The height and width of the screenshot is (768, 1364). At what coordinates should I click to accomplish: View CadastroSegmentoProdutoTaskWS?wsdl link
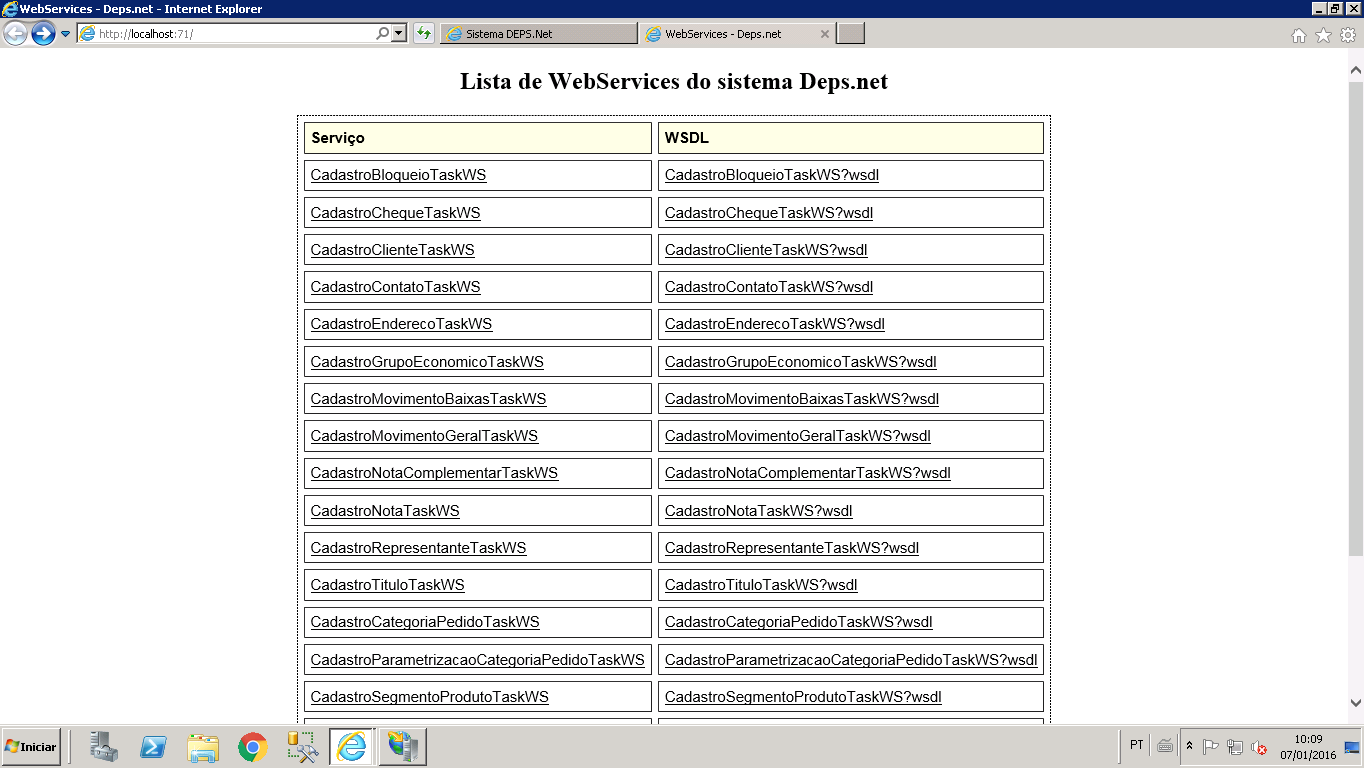click(803, 697)
